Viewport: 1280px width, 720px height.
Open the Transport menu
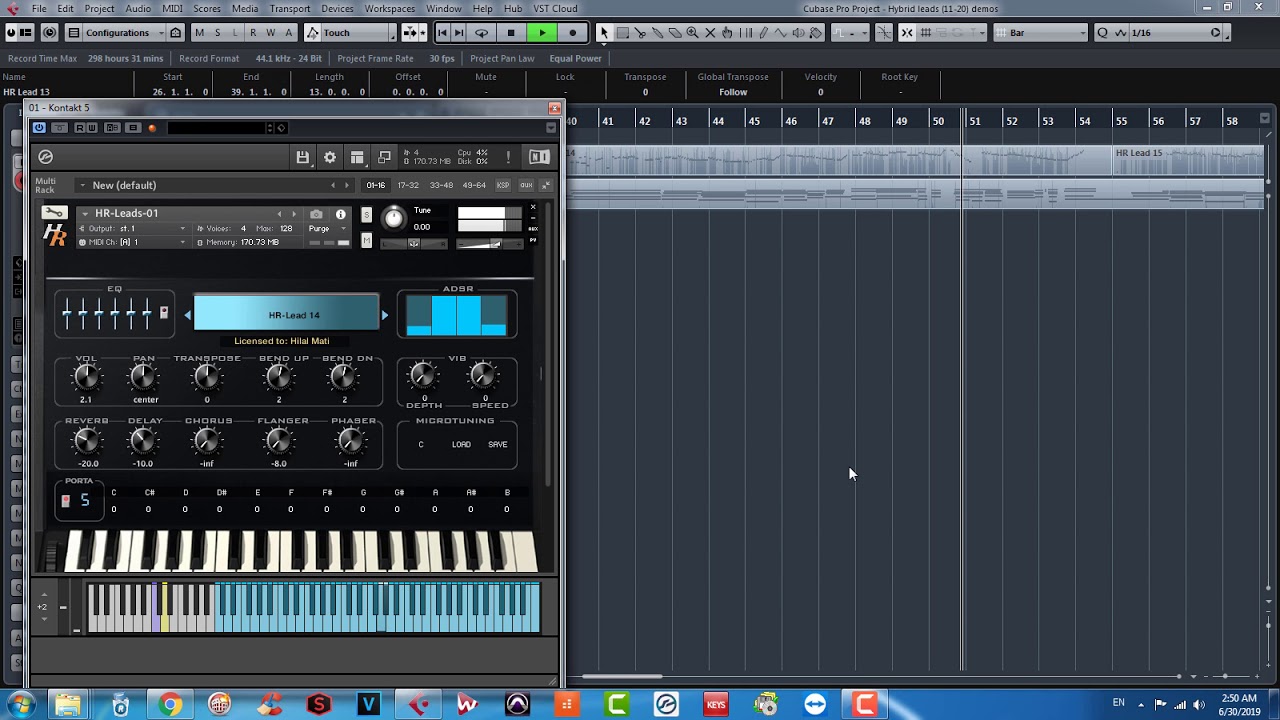pyautogui.click(x=290, y=9)
